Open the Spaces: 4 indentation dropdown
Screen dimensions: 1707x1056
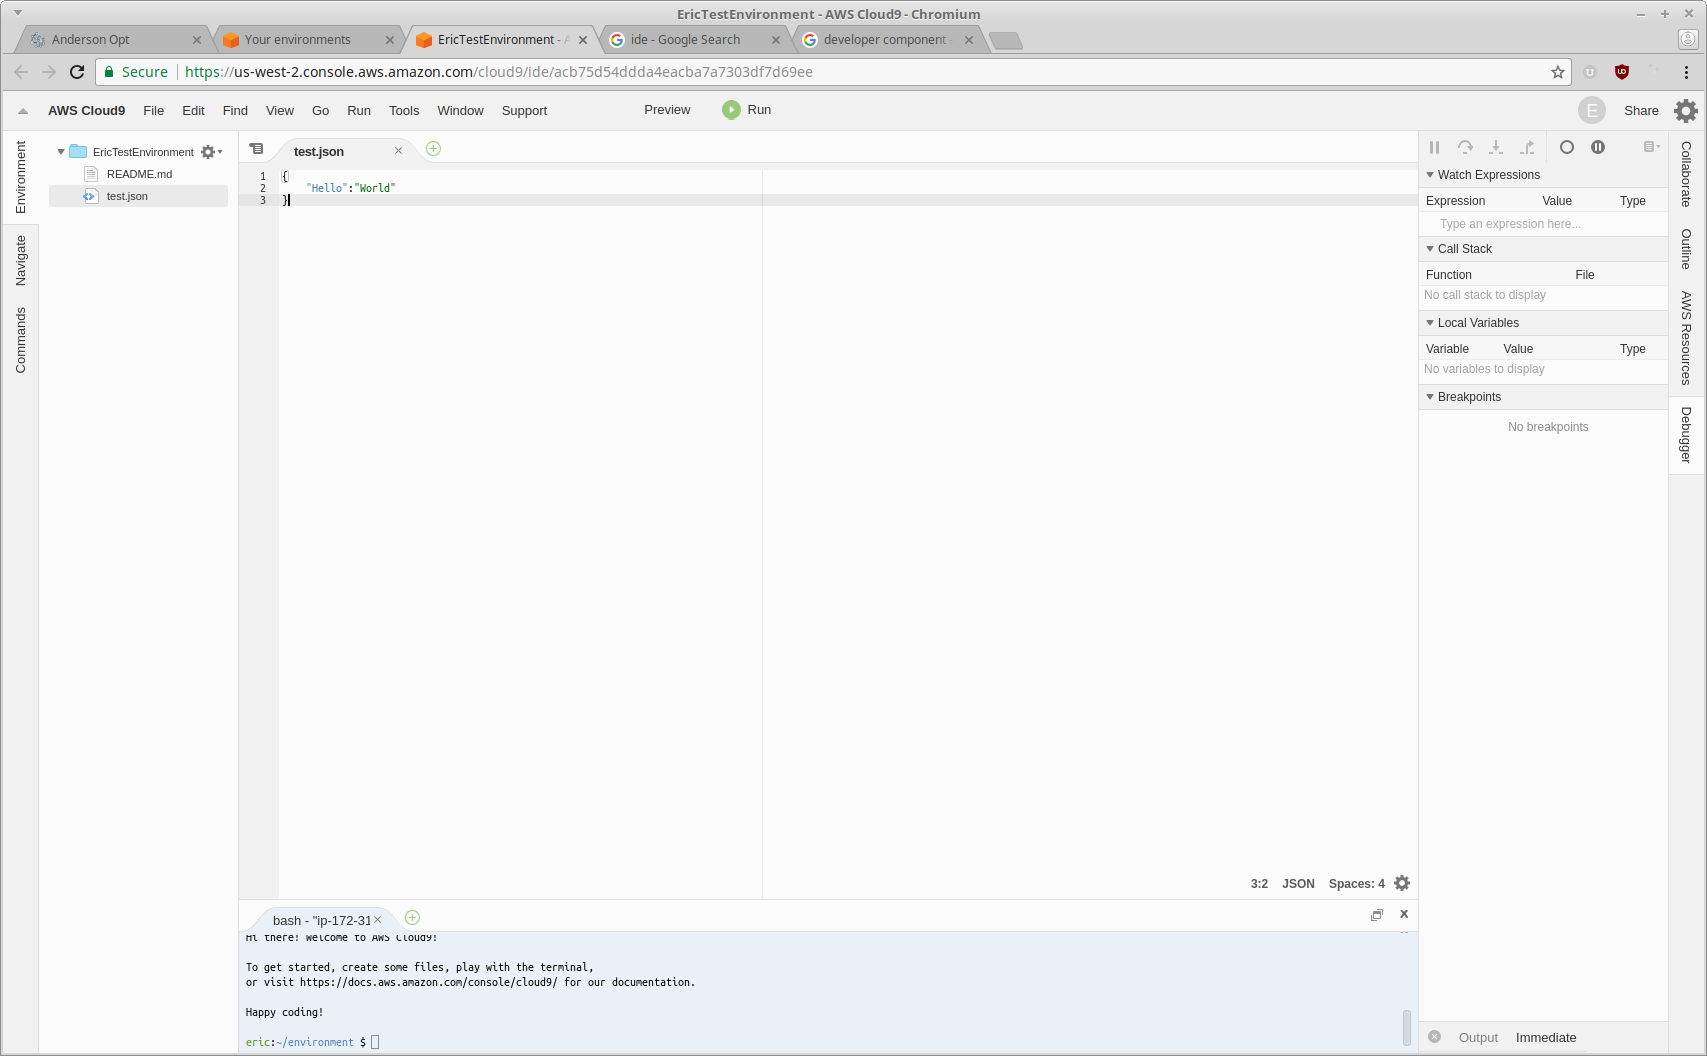tap(1356, 884)
